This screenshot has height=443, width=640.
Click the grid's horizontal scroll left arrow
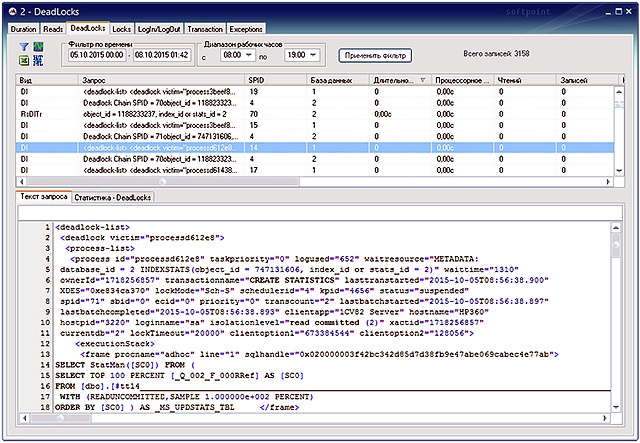click(x=22, y=181)
